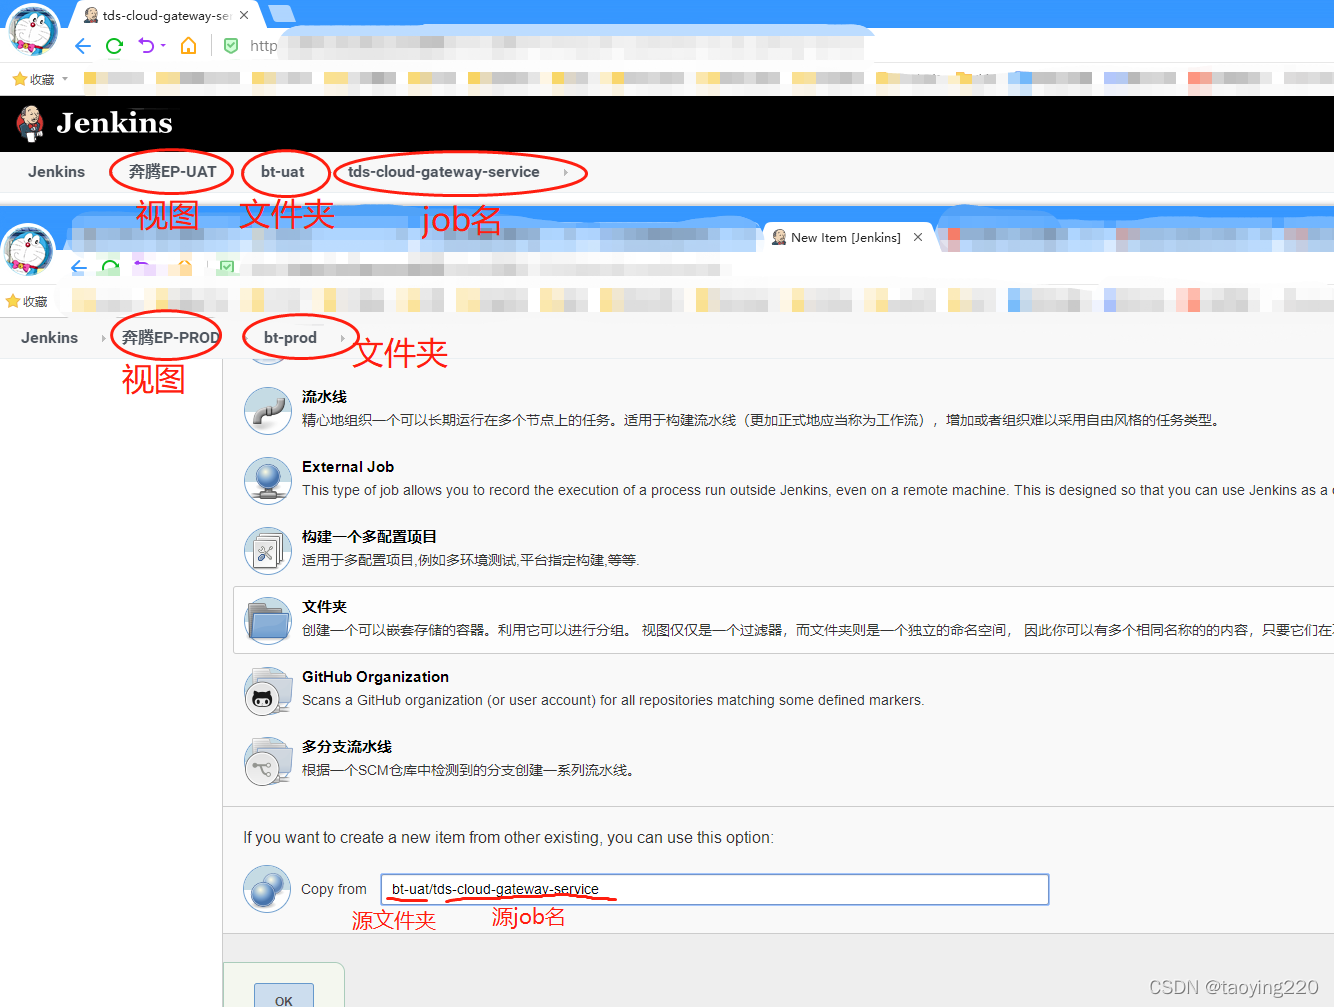Screen dimensions: 1334x1007
Task: Choose the 多分支流水线 item type title
Action: pyautogui.click(x=347, y=747)
